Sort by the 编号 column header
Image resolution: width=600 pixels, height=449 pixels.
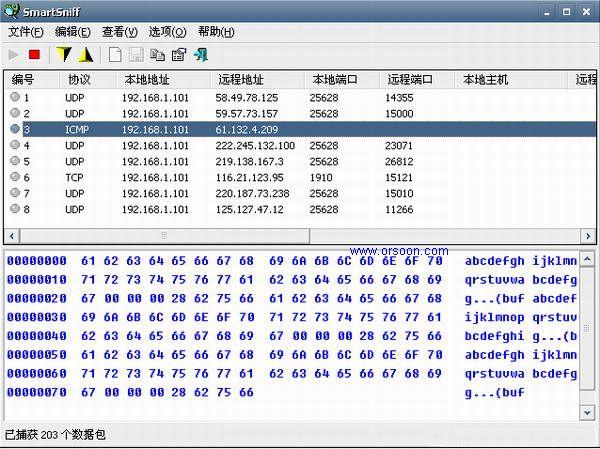(x=31, y=80)
